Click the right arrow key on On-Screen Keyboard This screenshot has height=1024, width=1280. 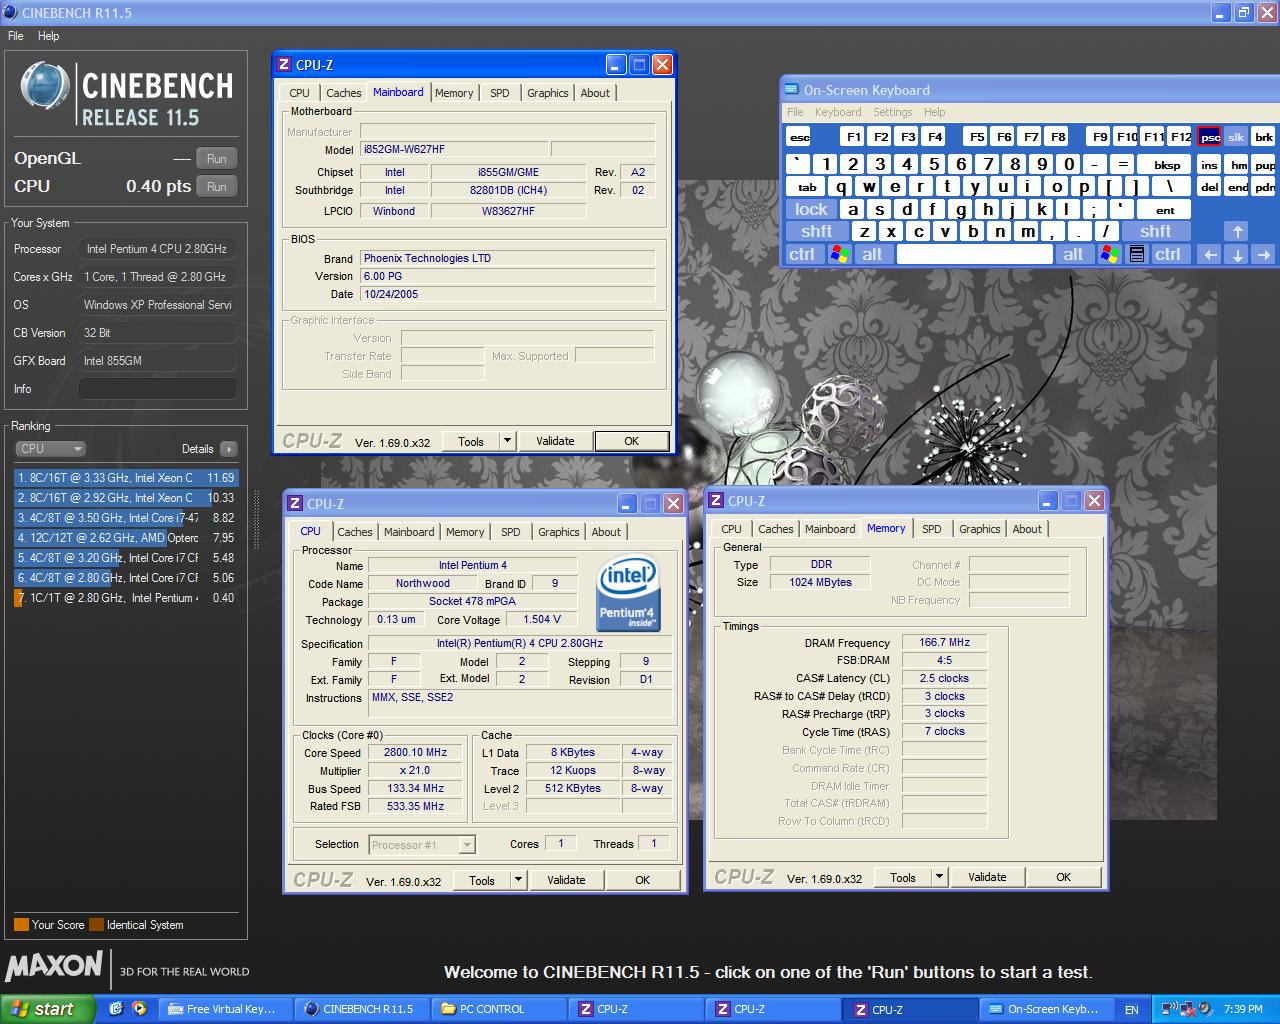1264,254
